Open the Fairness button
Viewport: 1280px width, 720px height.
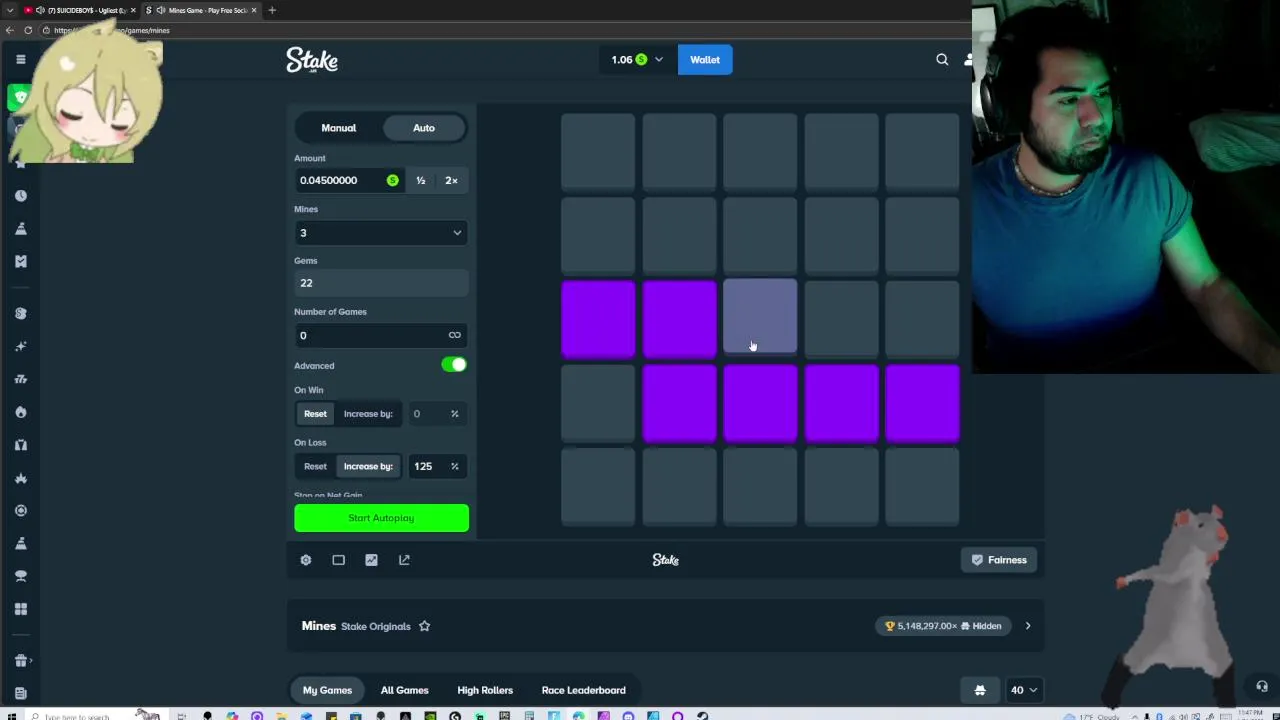[x=999, y=560]
